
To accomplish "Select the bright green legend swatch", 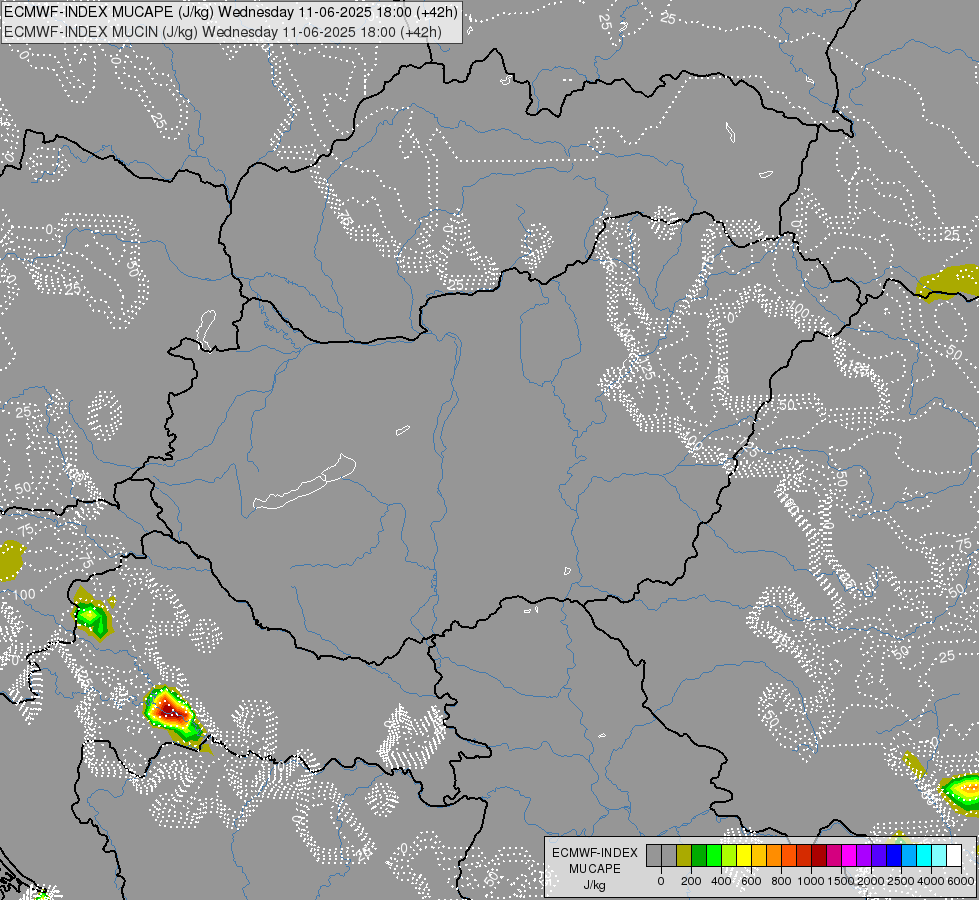I will 714,855.
